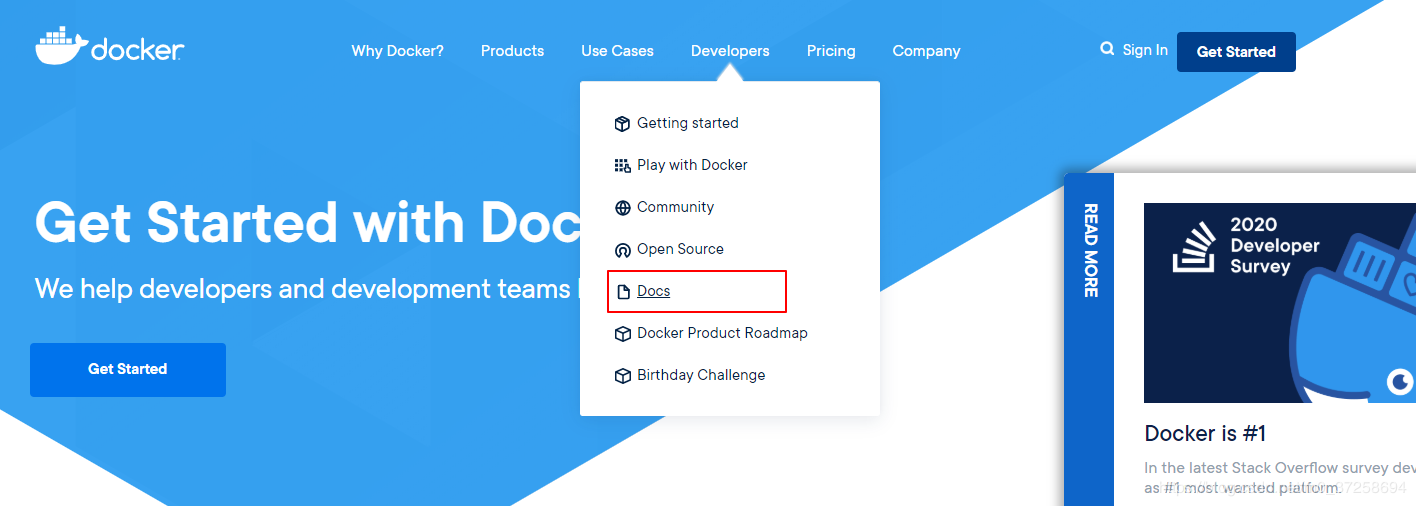This screenshot has height=506, width=1416.
Task: Click the Getting started box icon
Action: [622, 124]
